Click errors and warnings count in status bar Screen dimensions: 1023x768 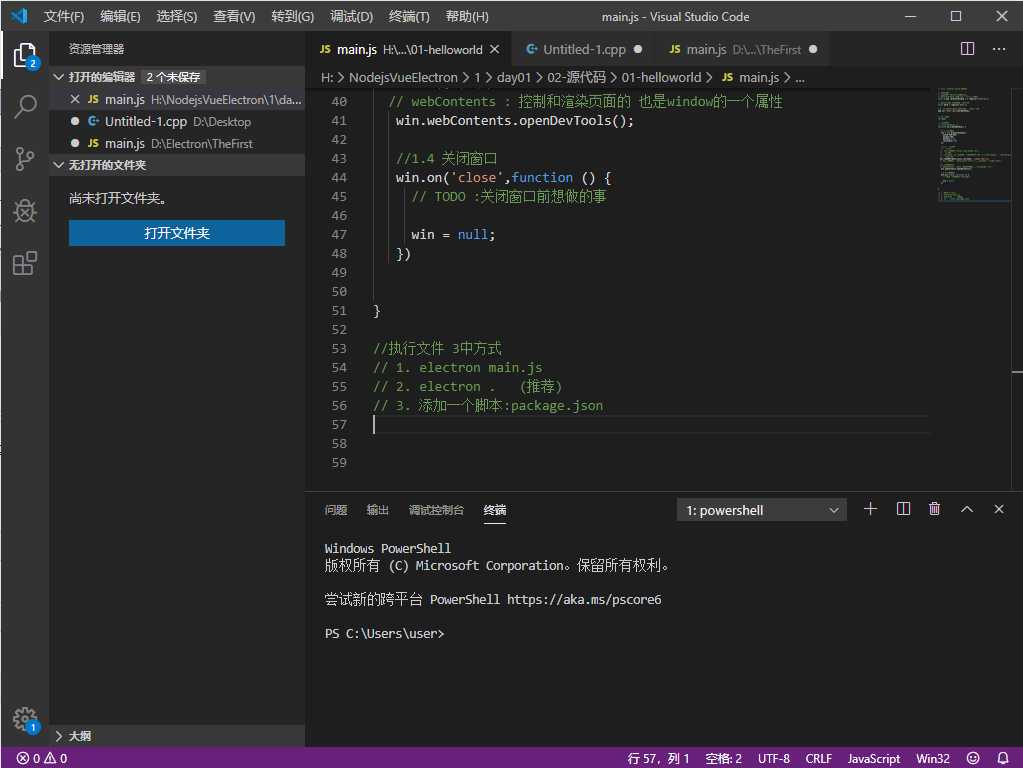pos(42,758)
